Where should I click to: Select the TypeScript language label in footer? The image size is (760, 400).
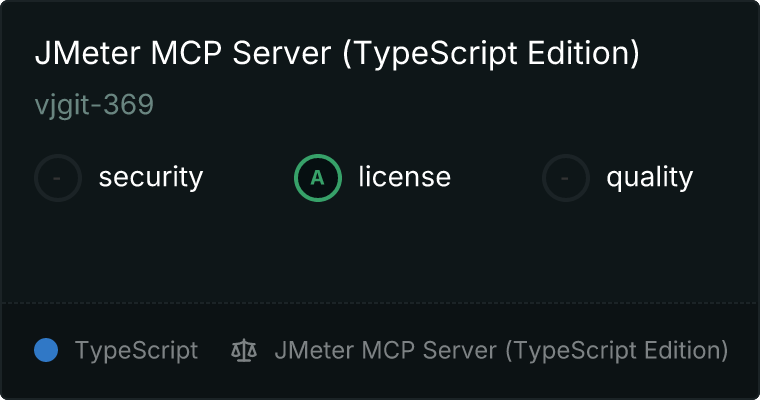(136, 351)
